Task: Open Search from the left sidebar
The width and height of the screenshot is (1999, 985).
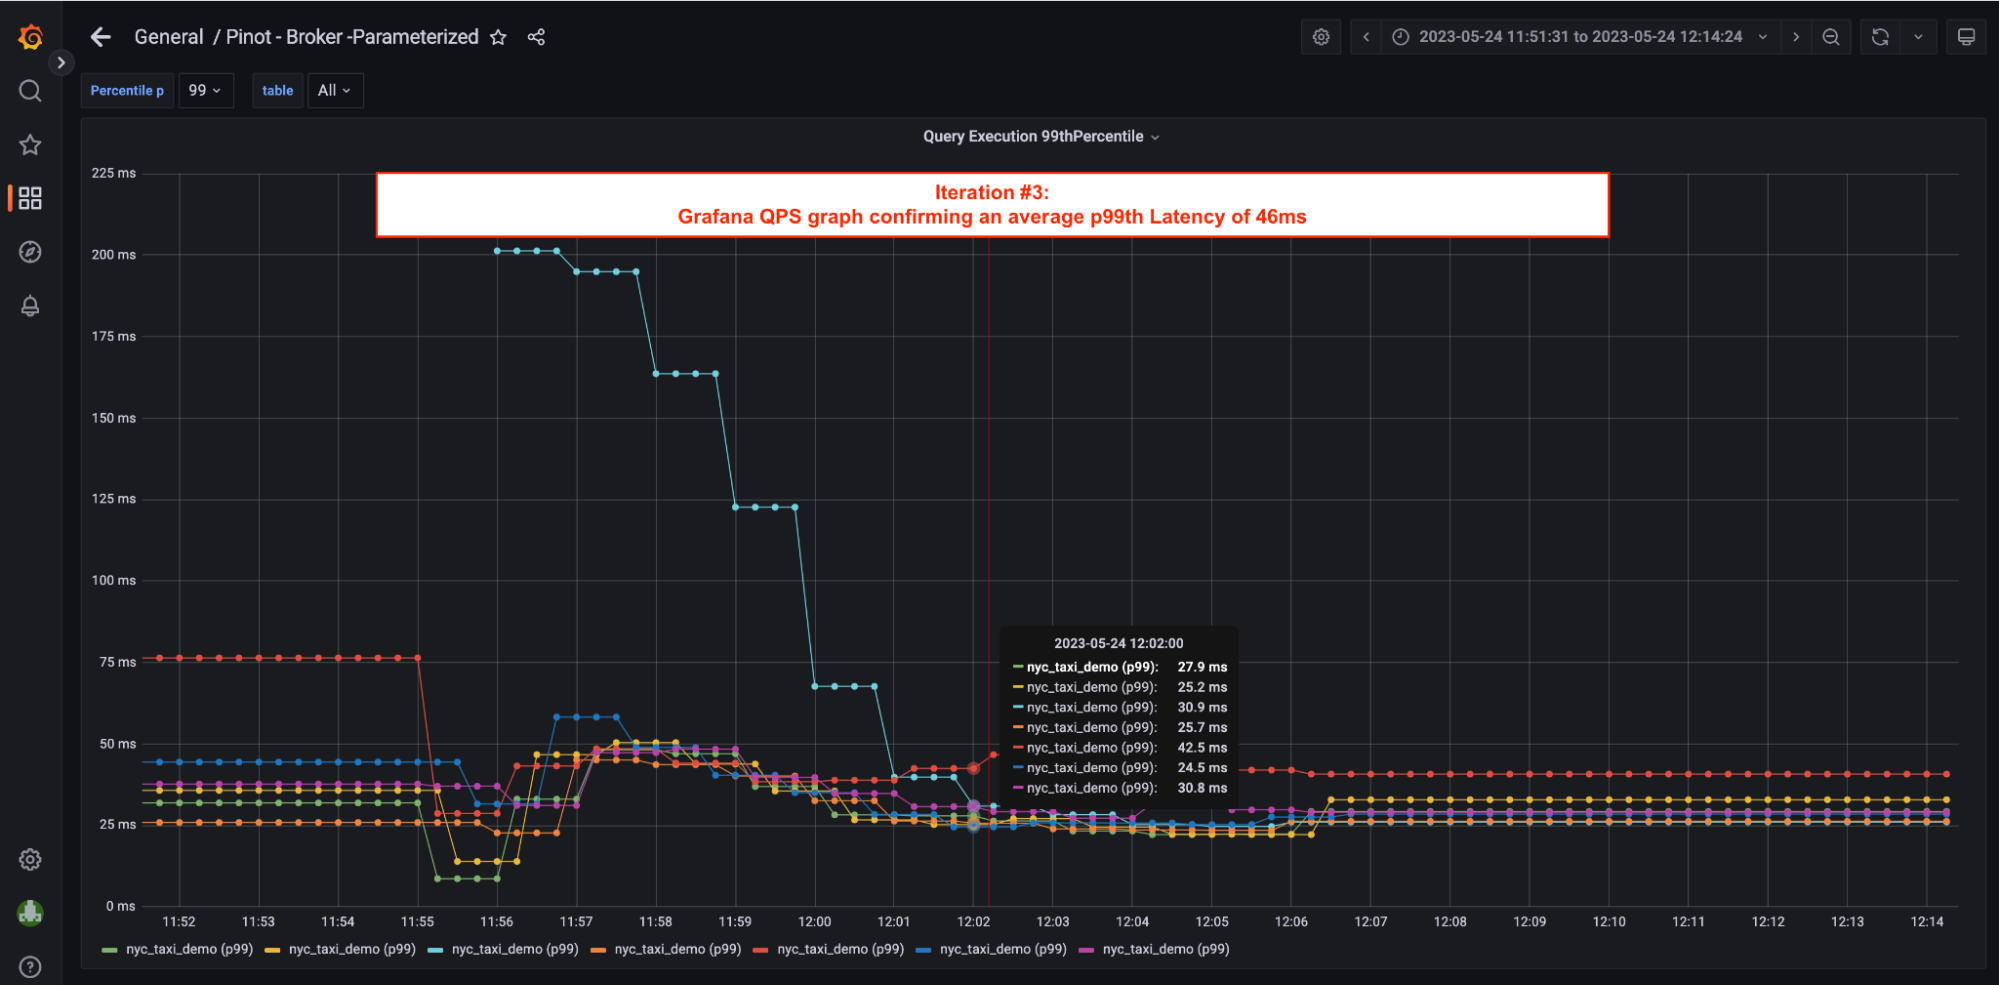Action: [30, 90]
